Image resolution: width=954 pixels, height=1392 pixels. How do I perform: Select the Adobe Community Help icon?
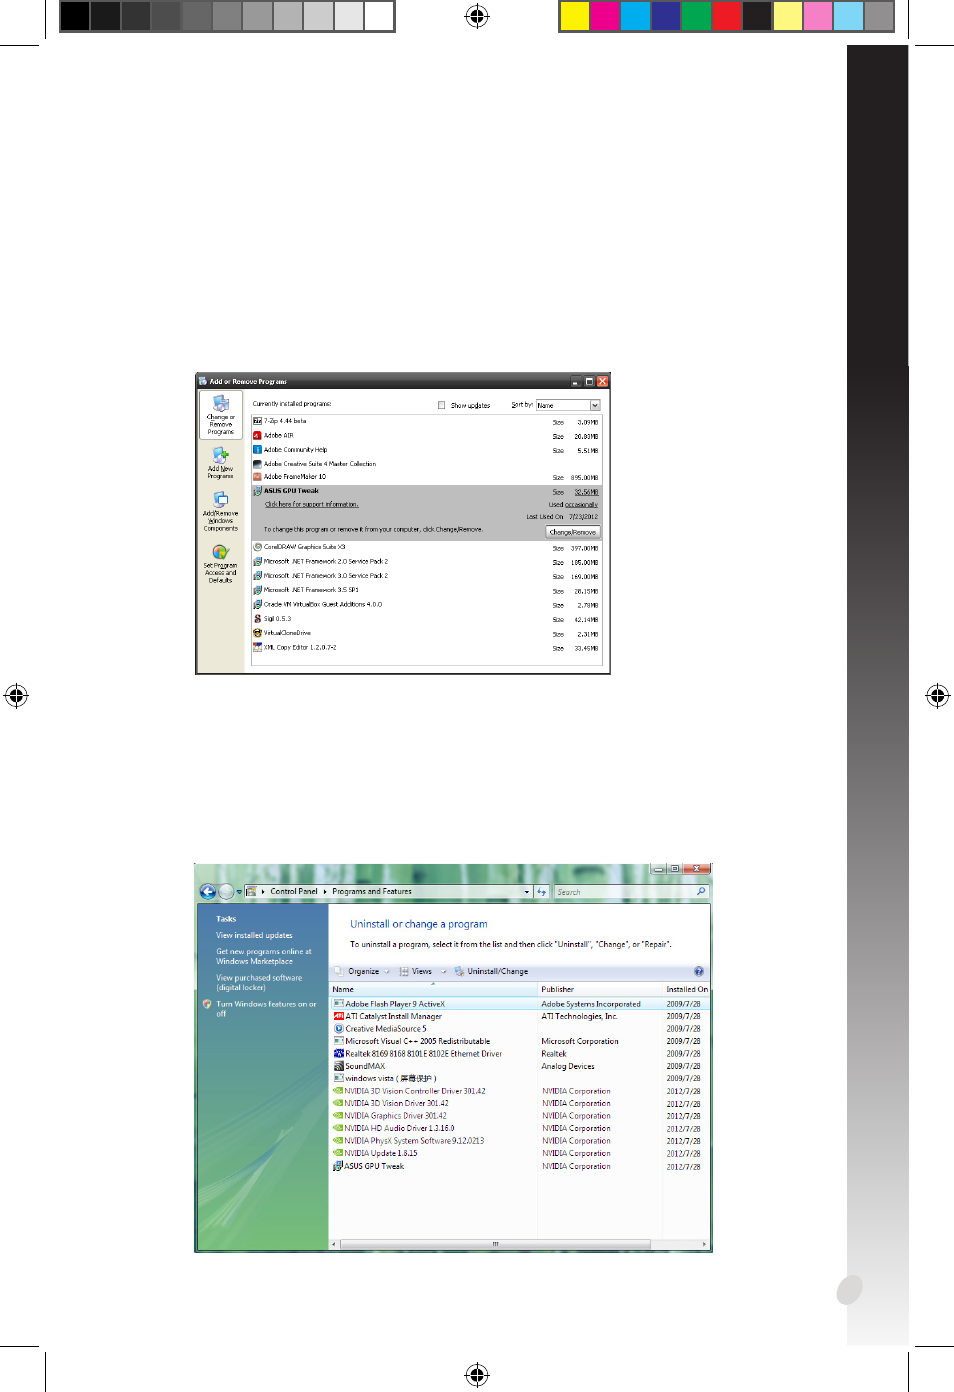(257, 449)
